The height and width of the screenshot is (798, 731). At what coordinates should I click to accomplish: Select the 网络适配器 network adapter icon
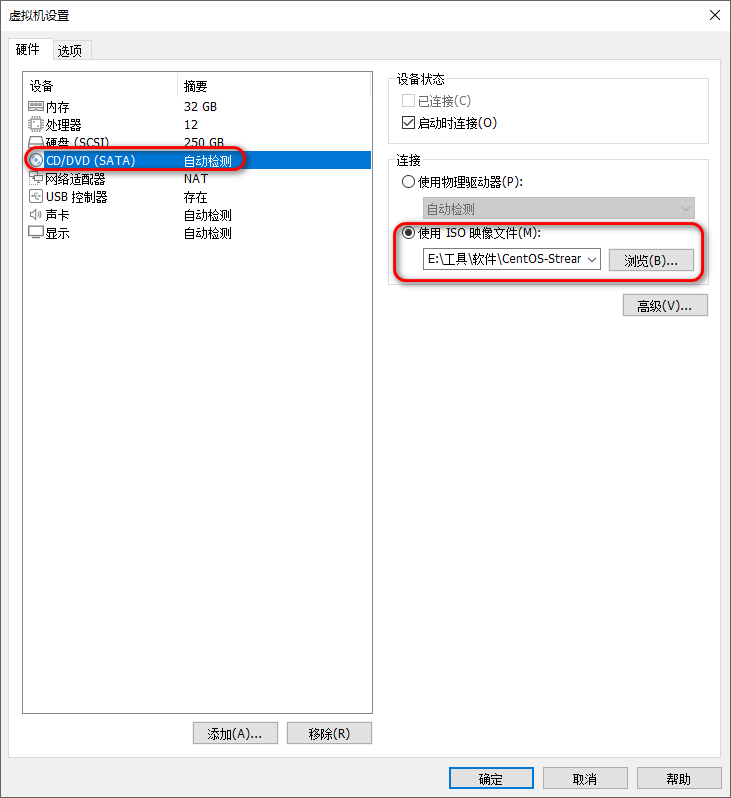(x=36, y=178)
